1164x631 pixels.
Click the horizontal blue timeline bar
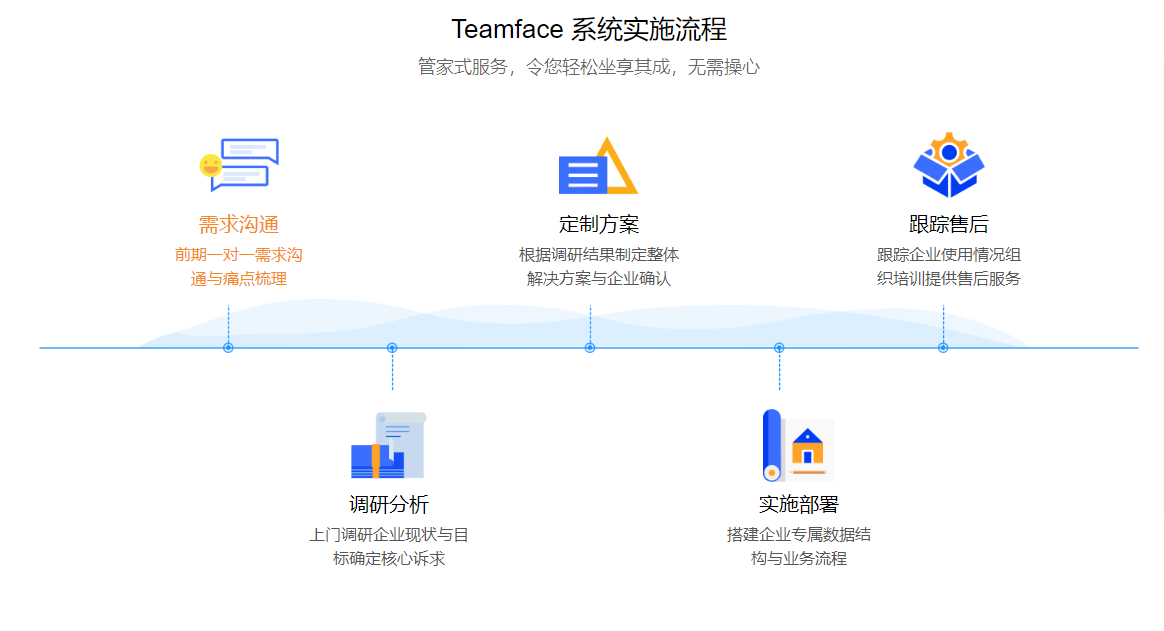[x=500, y=347]
